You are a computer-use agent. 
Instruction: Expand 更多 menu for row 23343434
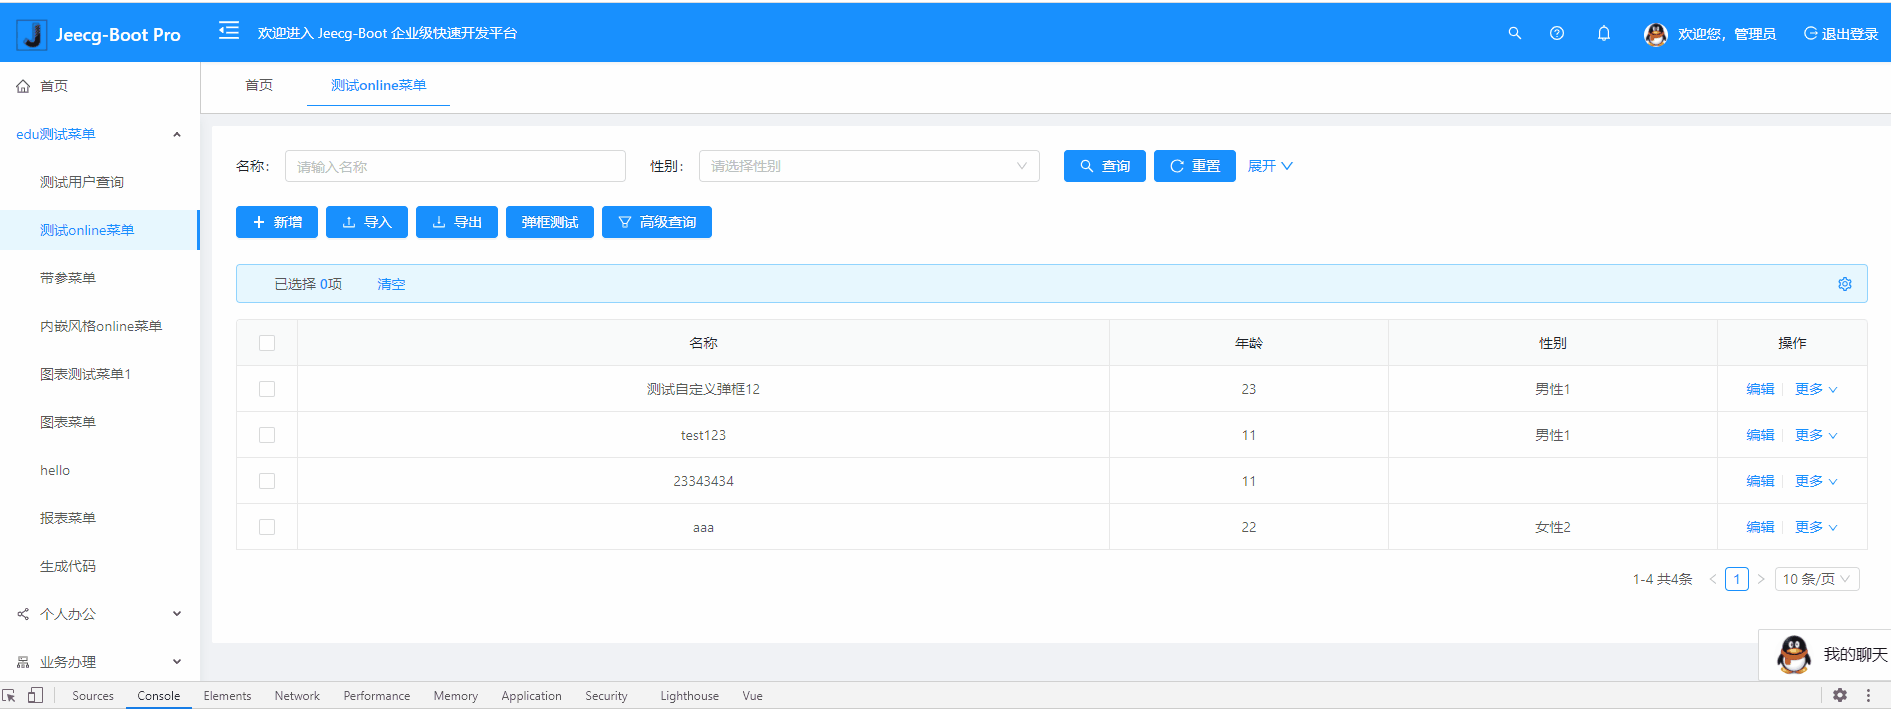(1815, 481)
